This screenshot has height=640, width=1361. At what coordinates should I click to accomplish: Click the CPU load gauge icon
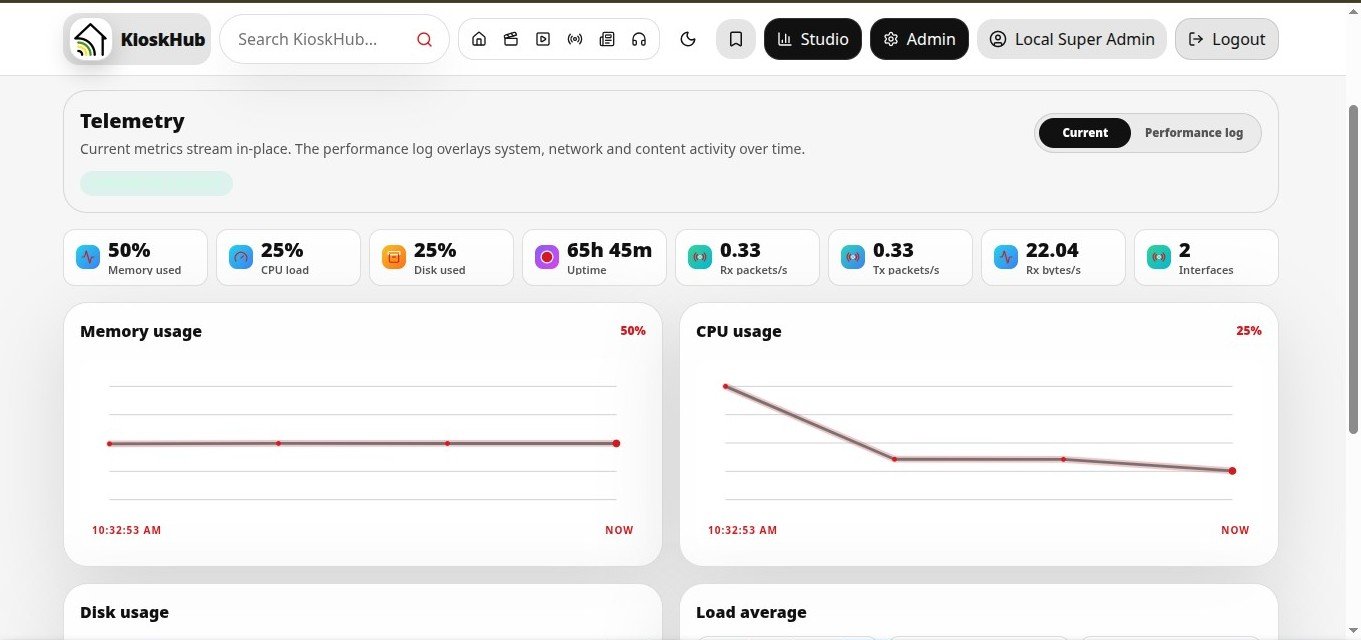pos(241,257)
